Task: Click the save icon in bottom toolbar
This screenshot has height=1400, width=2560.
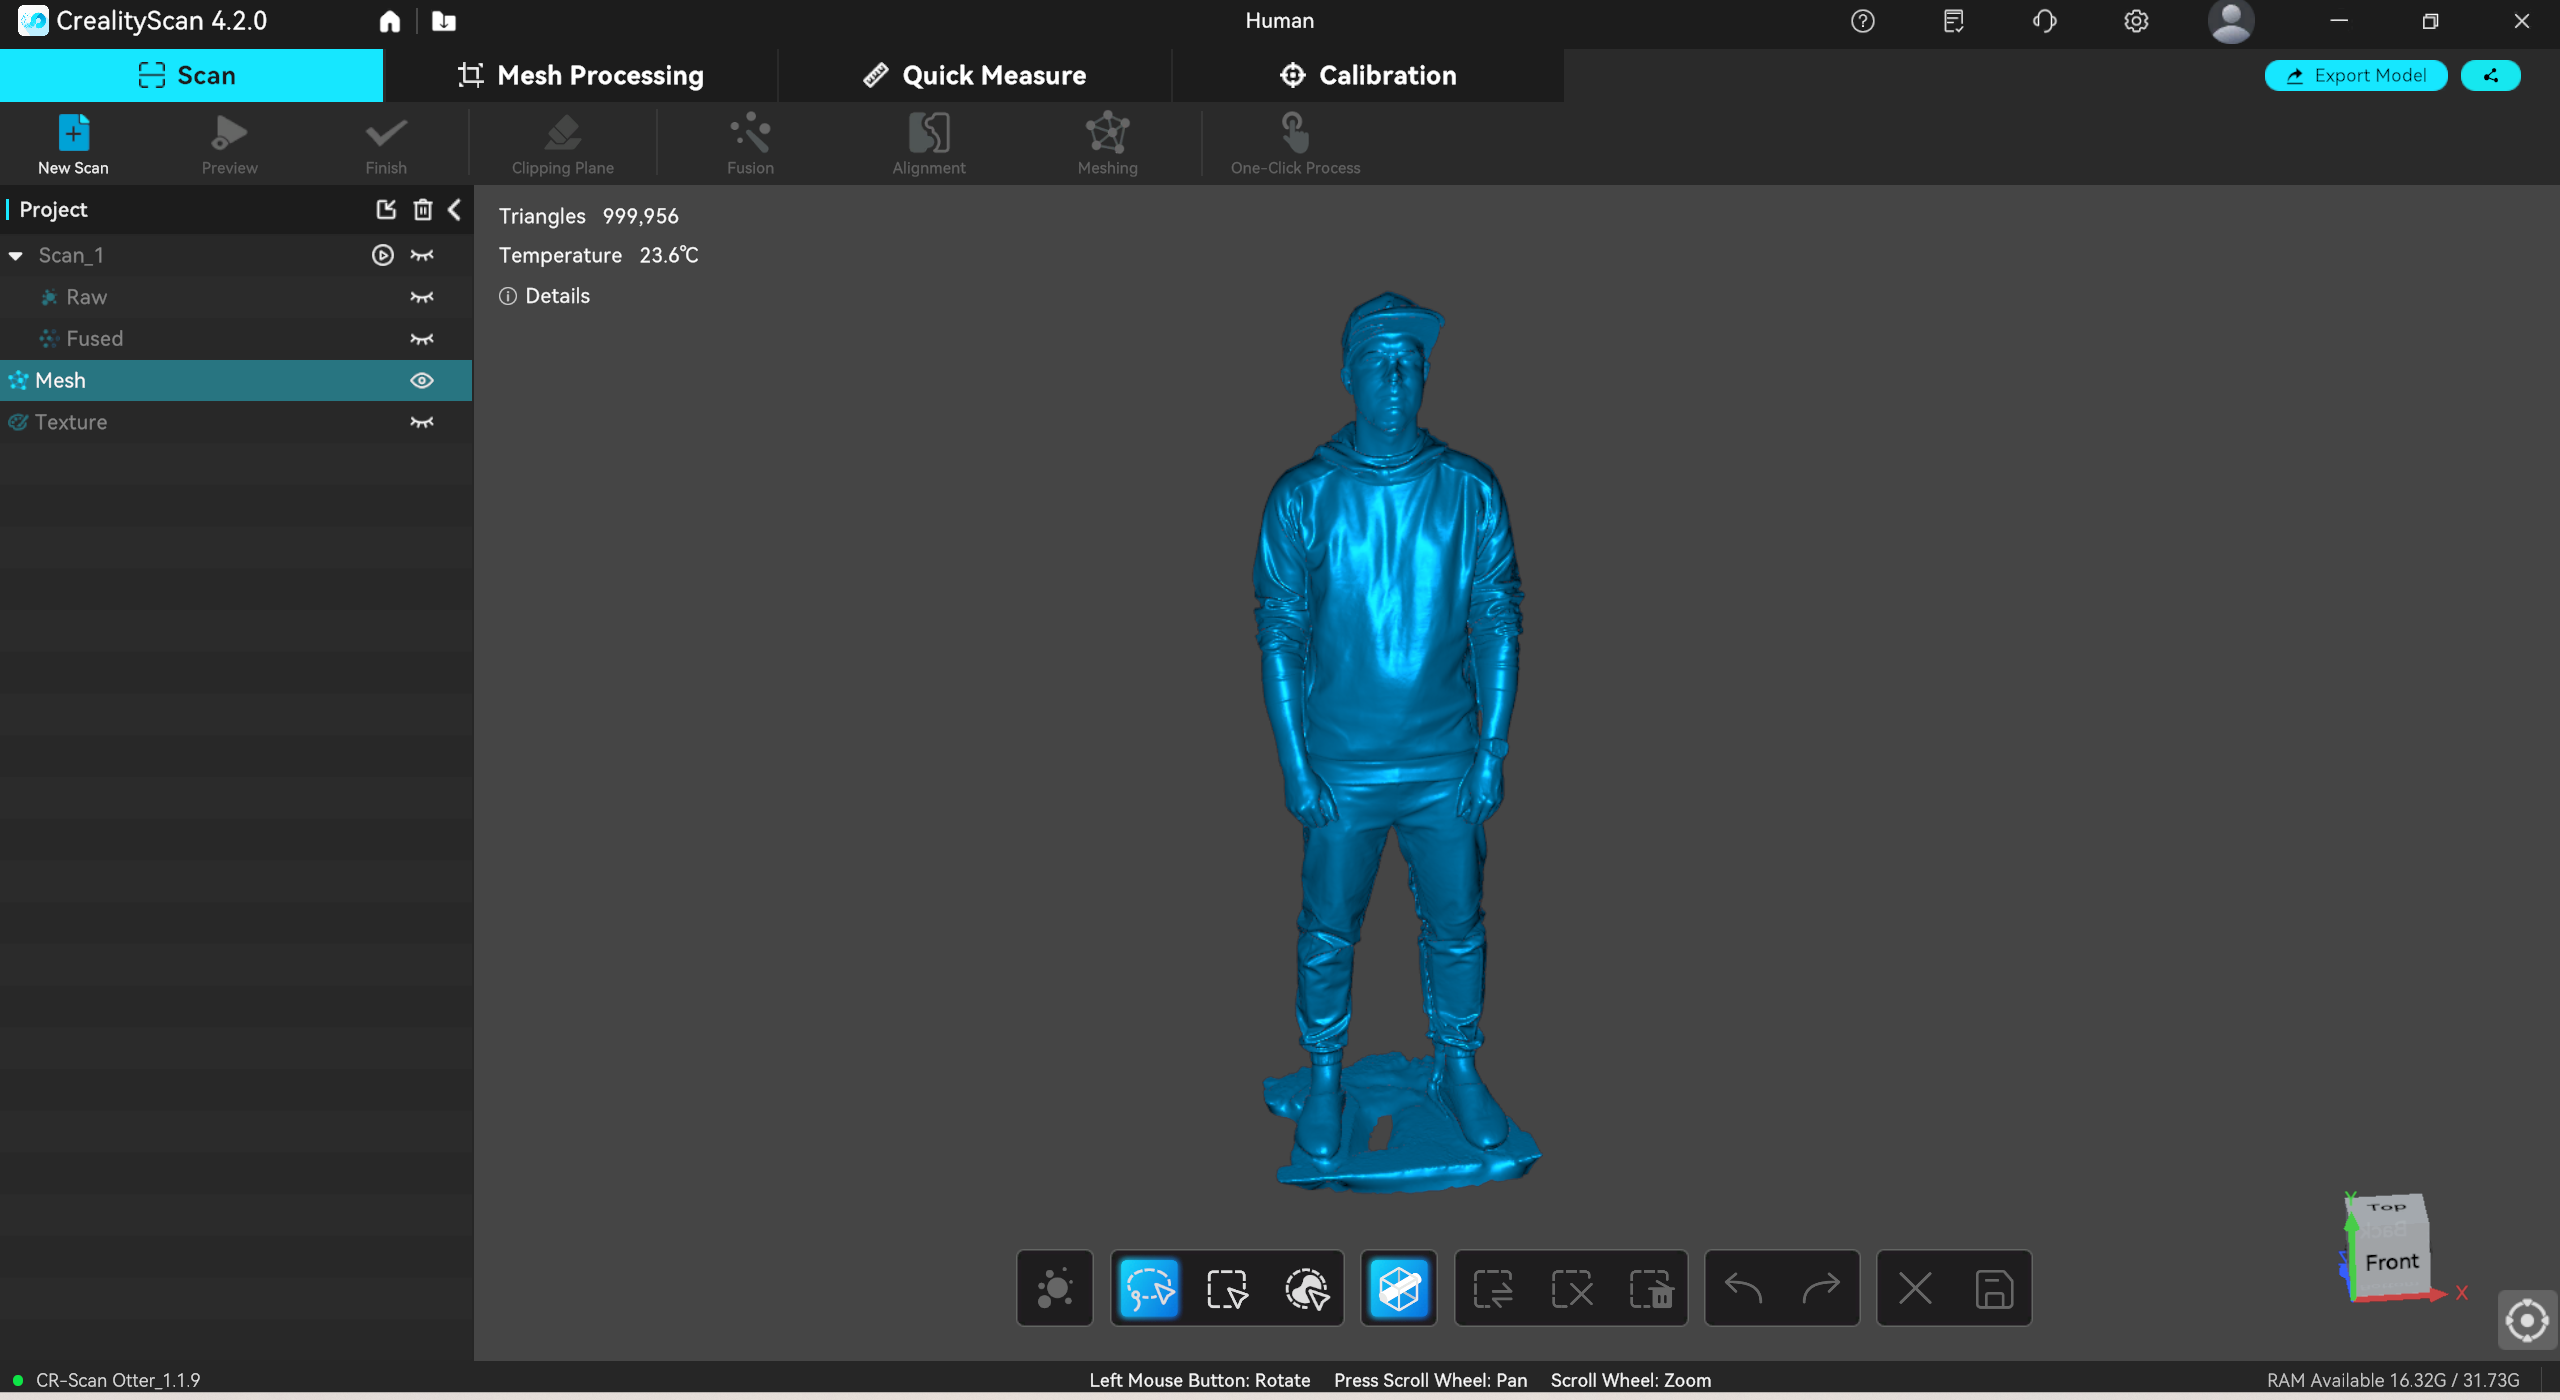Action: pyautogui.click(x=1993, y=1288)
